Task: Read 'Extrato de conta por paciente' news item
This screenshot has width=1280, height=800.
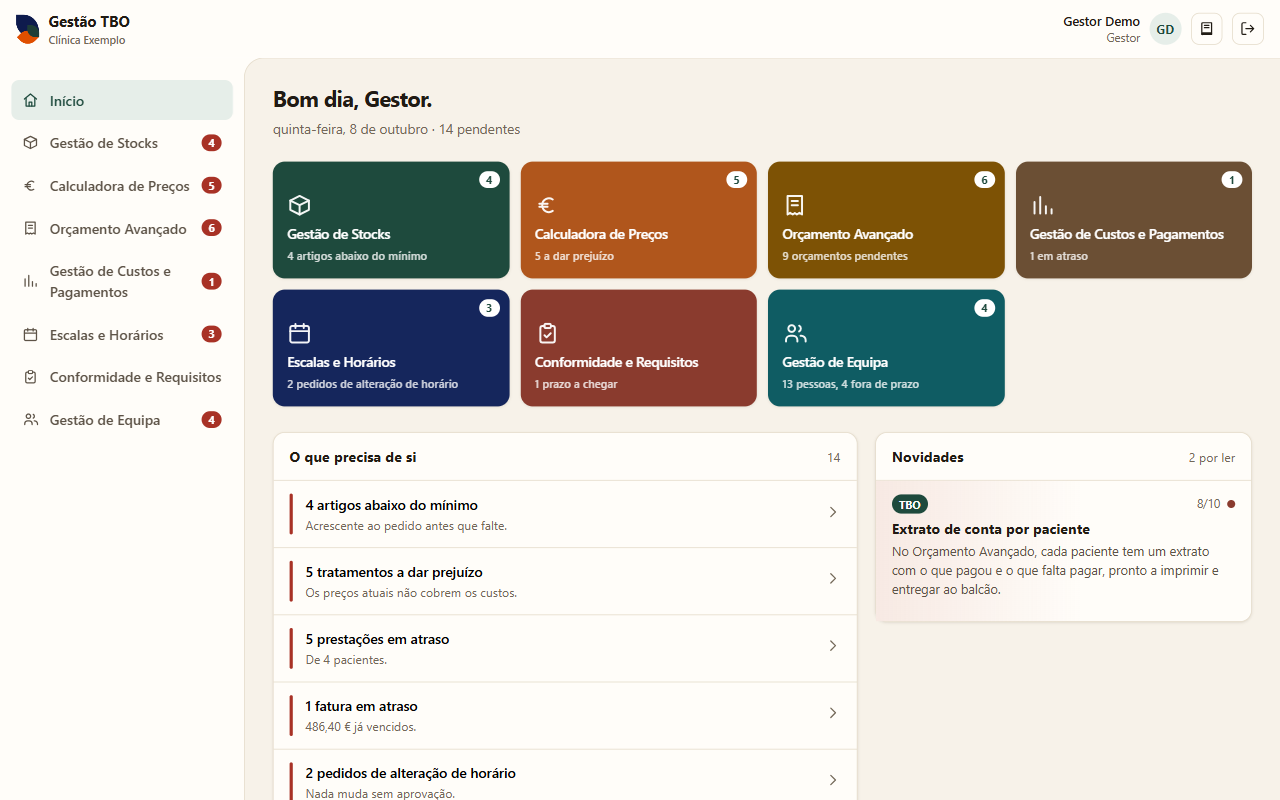Action: click(x=1063, y=551)
